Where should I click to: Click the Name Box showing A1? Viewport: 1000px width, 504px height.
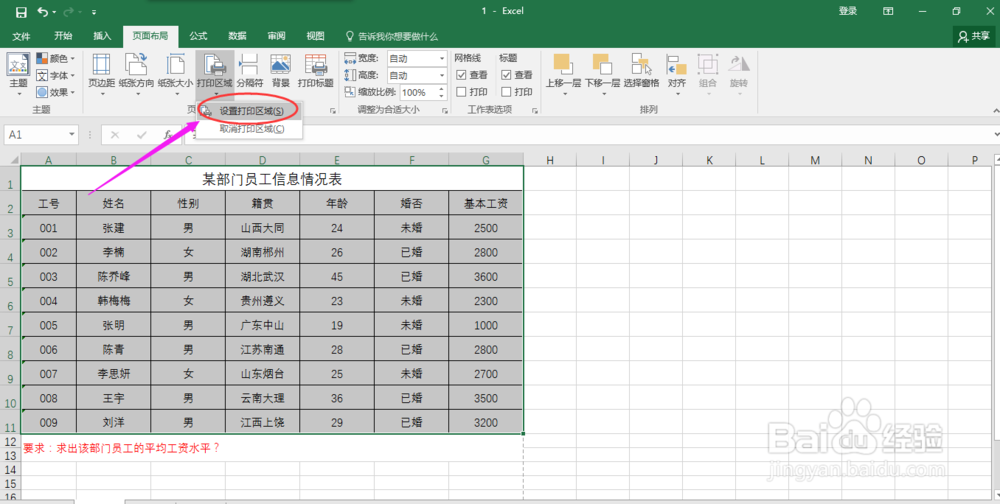point(35,135)
